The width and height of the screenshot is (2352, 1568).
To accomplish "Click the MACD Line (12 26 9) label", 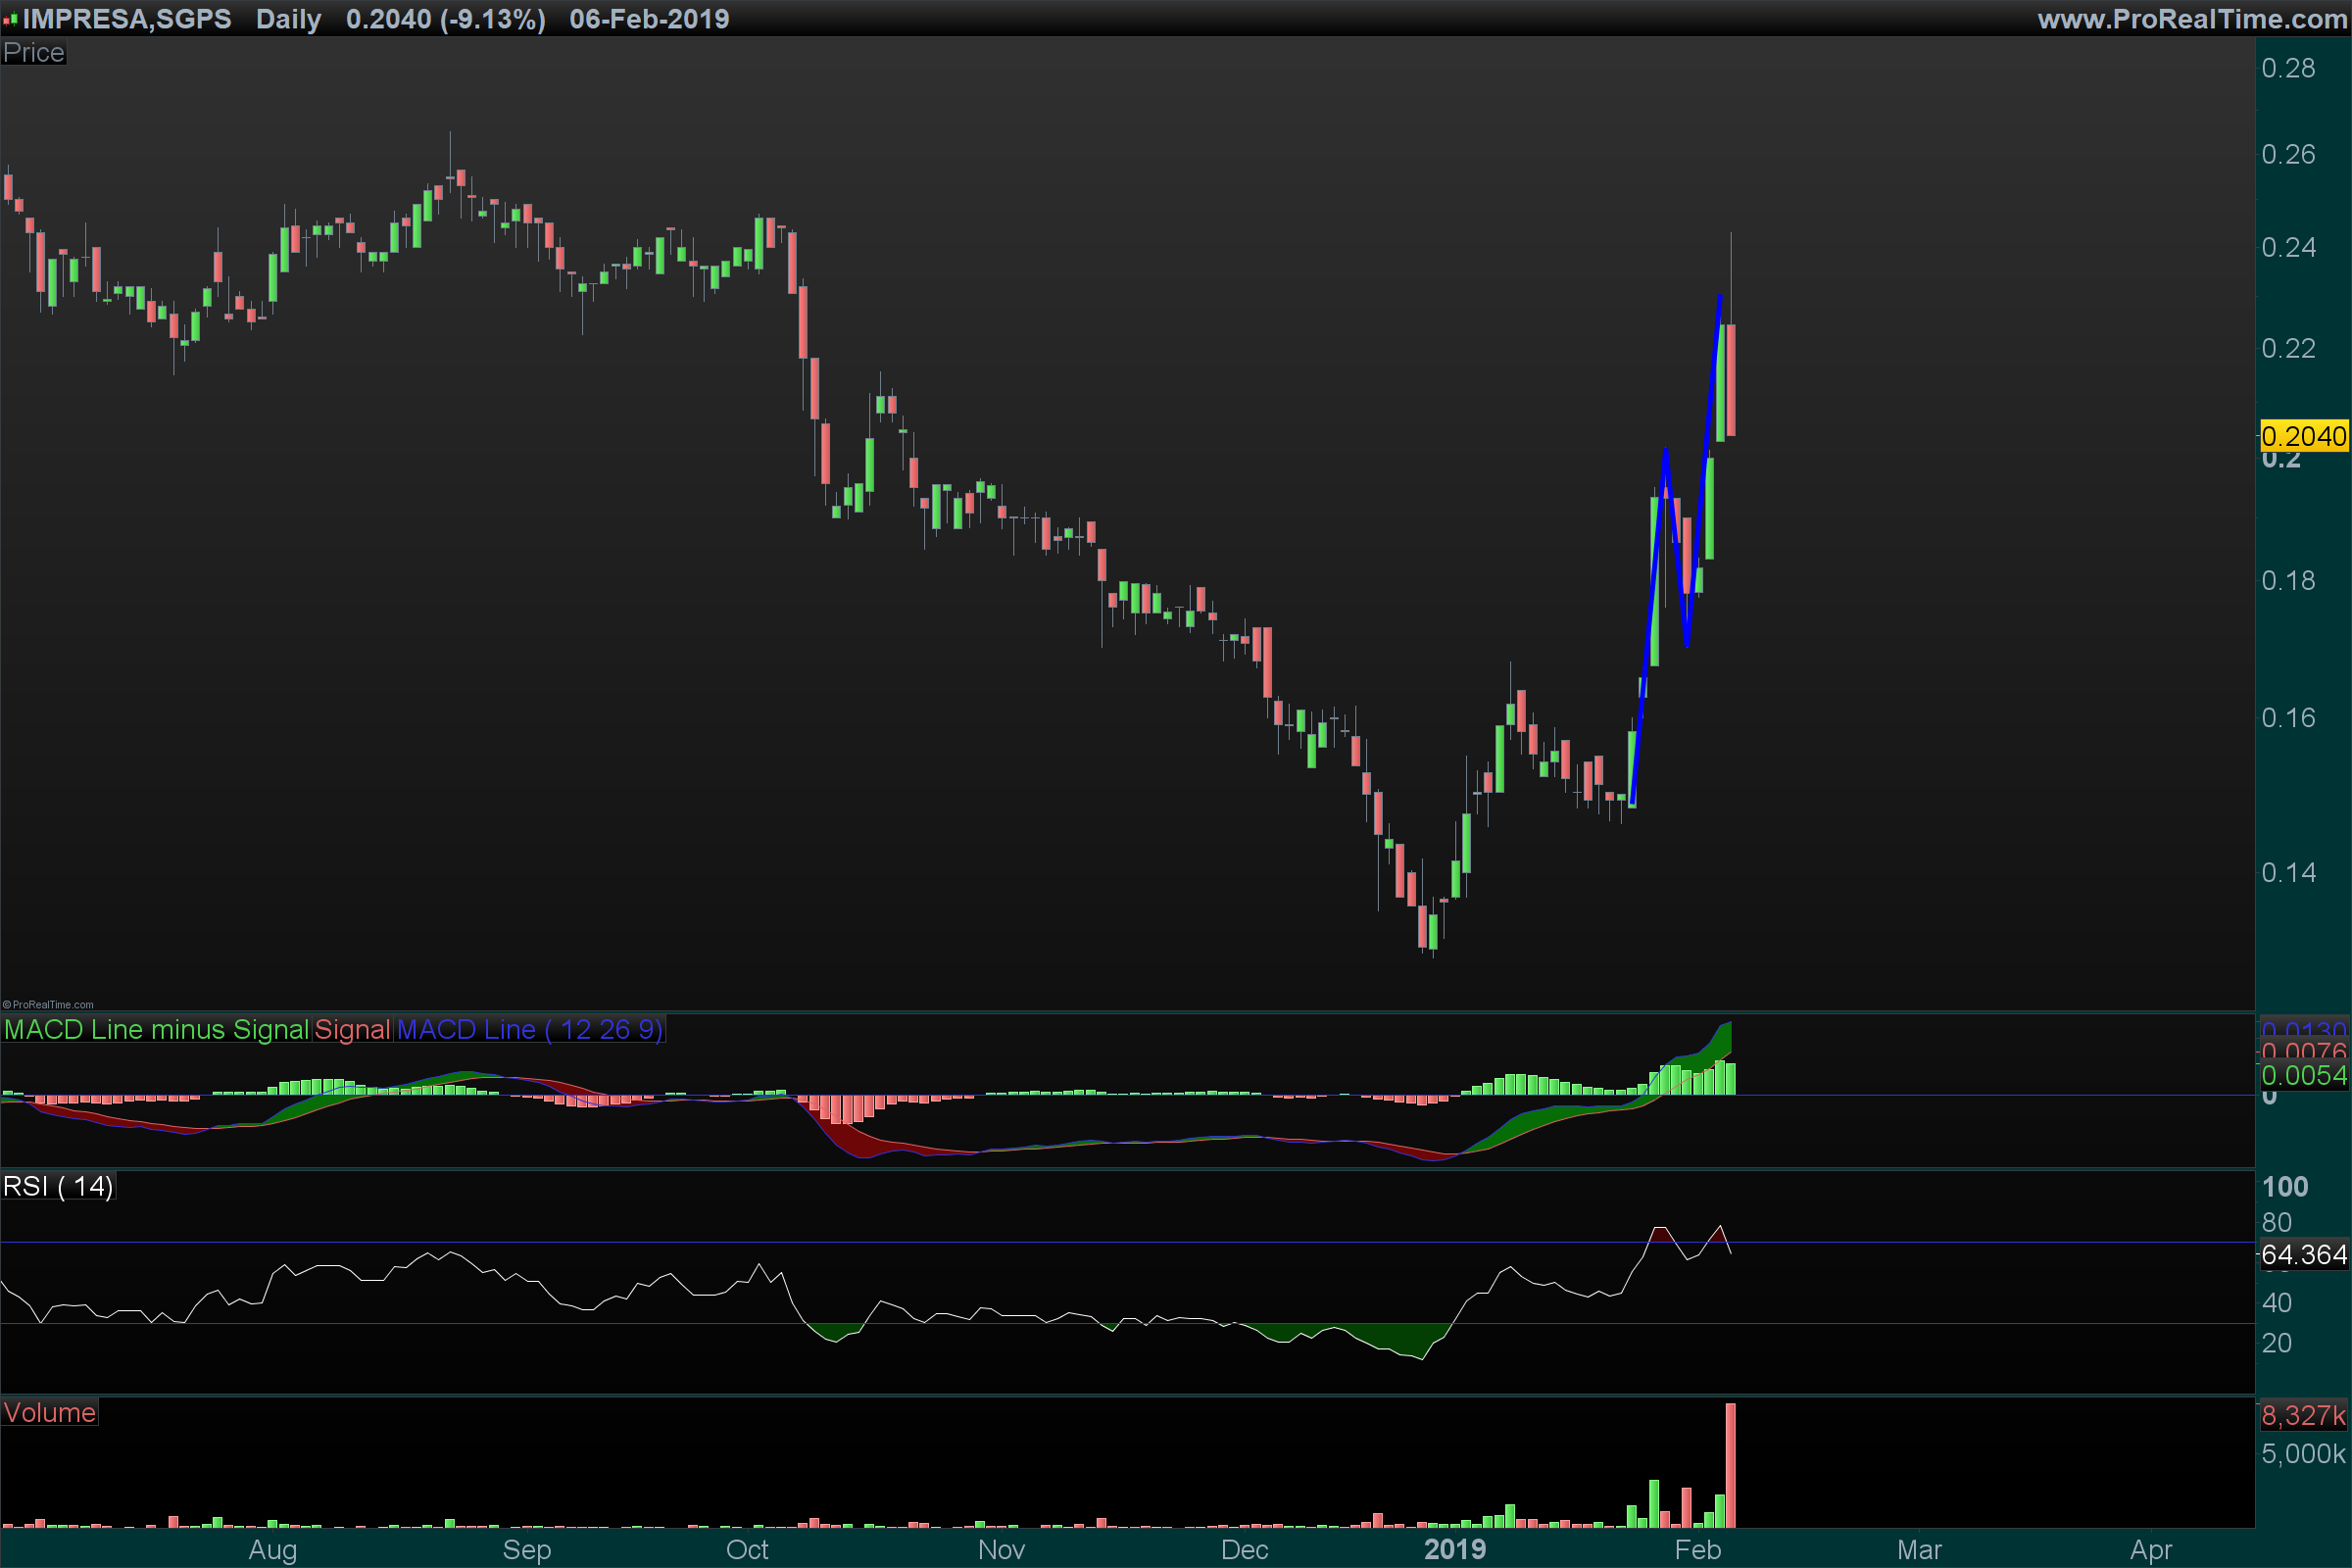I will pyautogui.click(x=530, y=1030).
